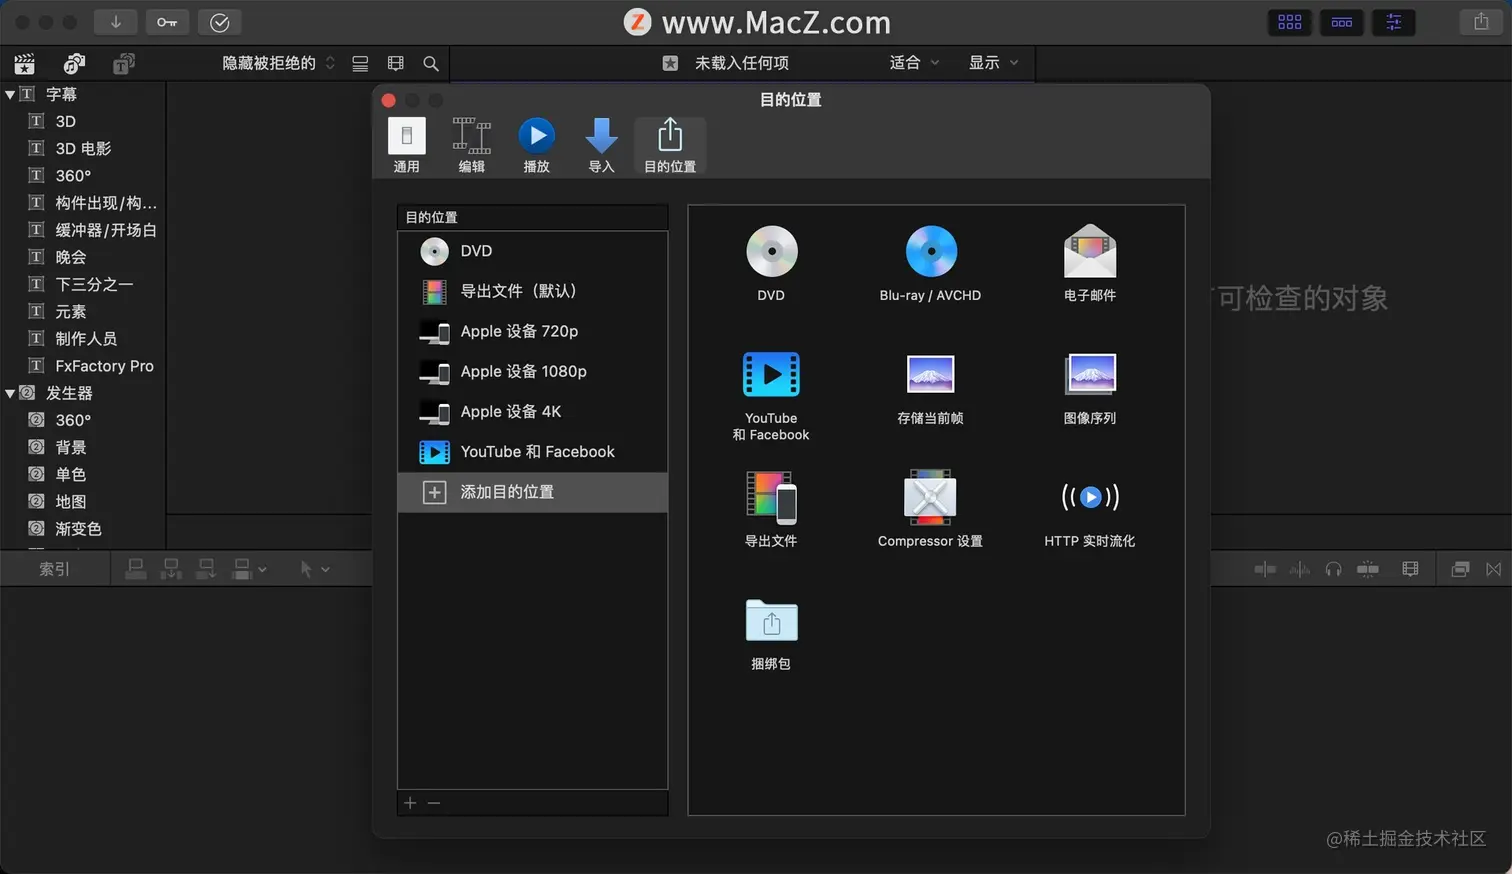Viewport: 1512px width, 874px height.
Task: Click the browser search magnifier icon
Action: click(431, 63)
